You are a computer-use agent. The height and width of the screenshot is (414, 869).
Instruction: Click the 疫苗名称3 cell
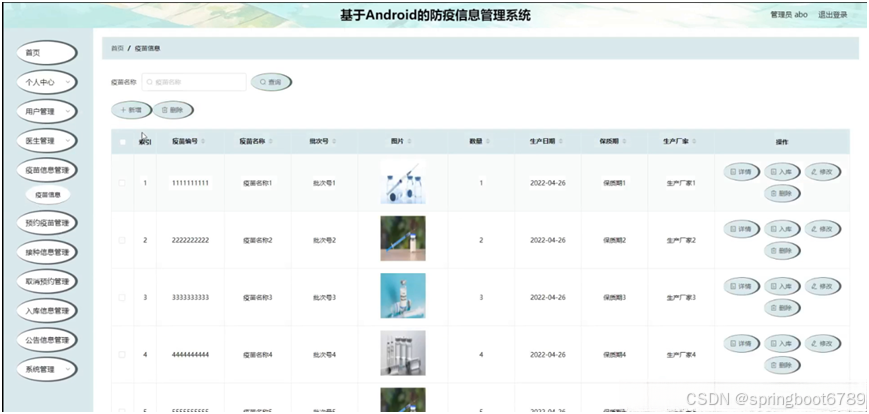tap(258, 298)
